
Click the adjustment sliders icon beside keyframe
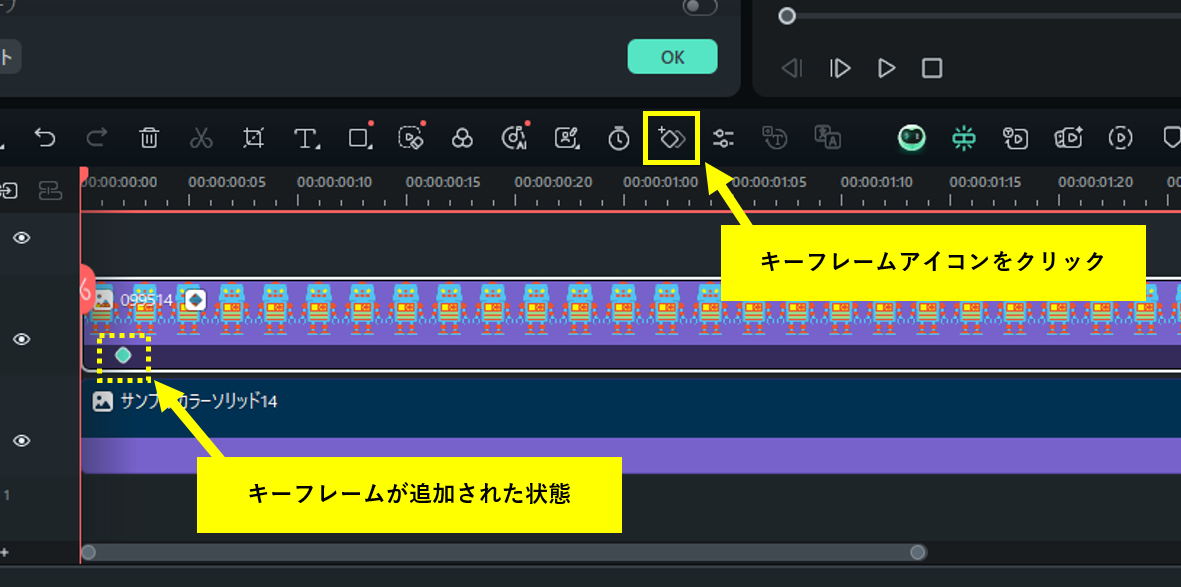click(x=724, y=138)
